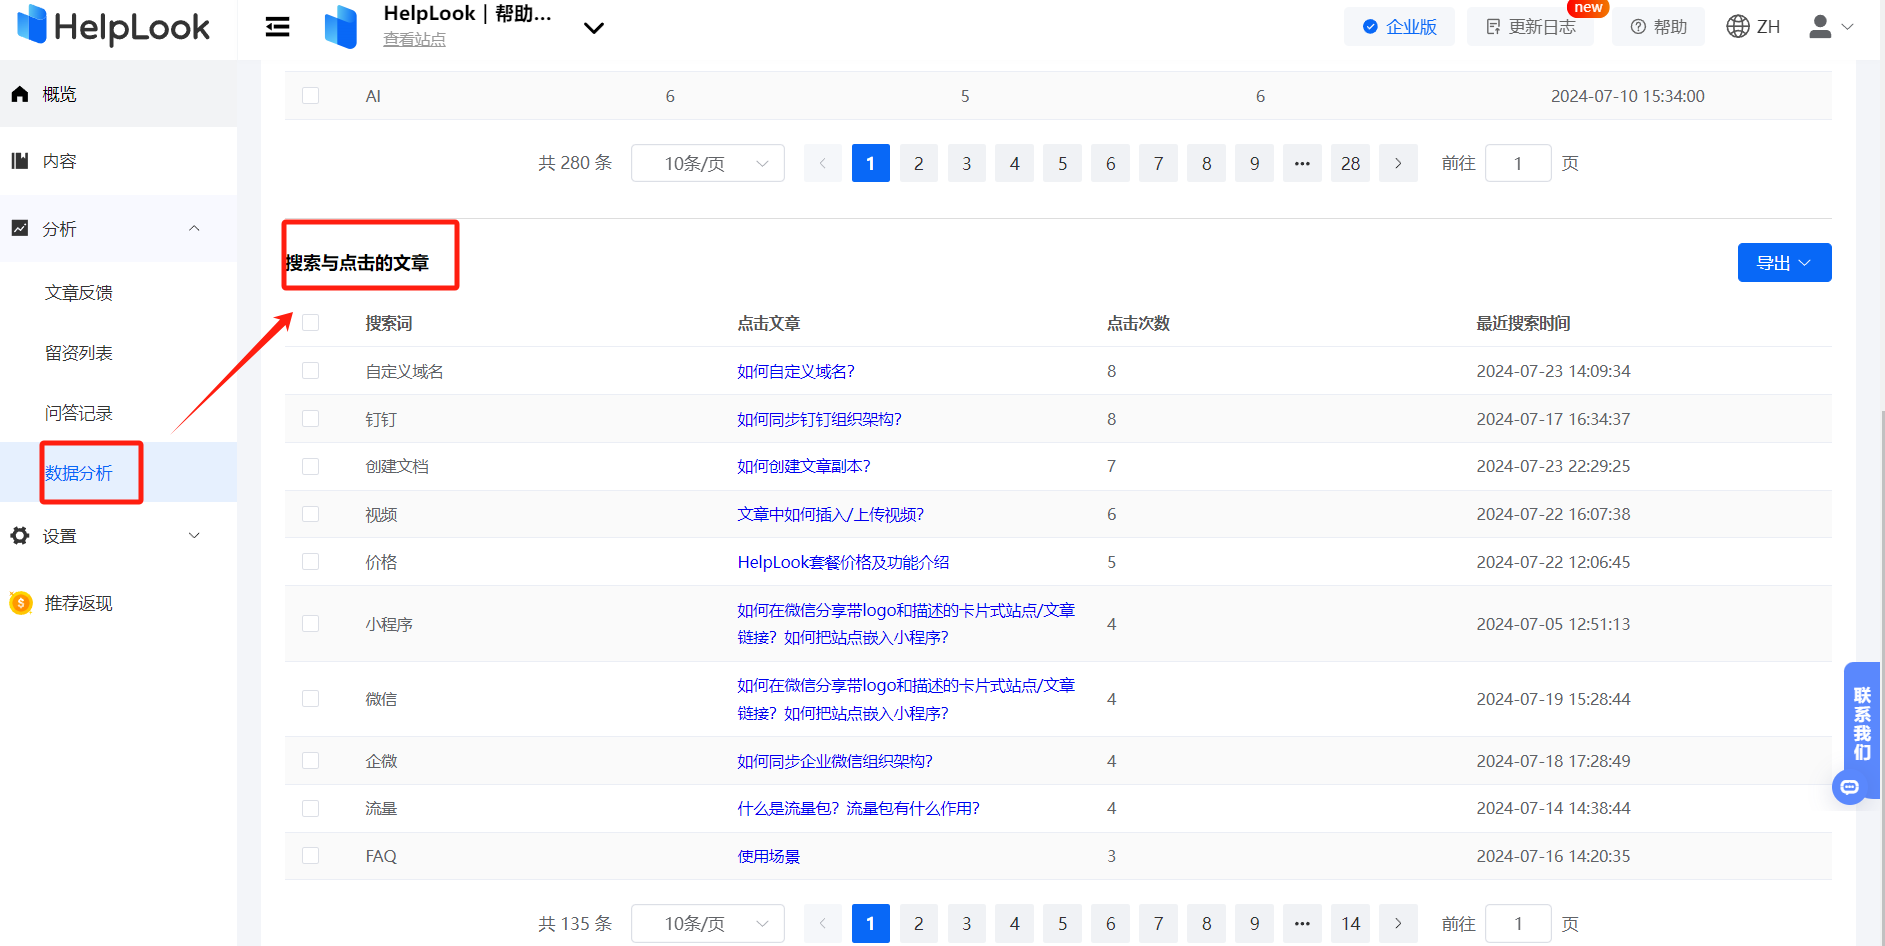Screen dimensions: 1885x946
Task: Open article 使用场景
Action: (769, 856)
